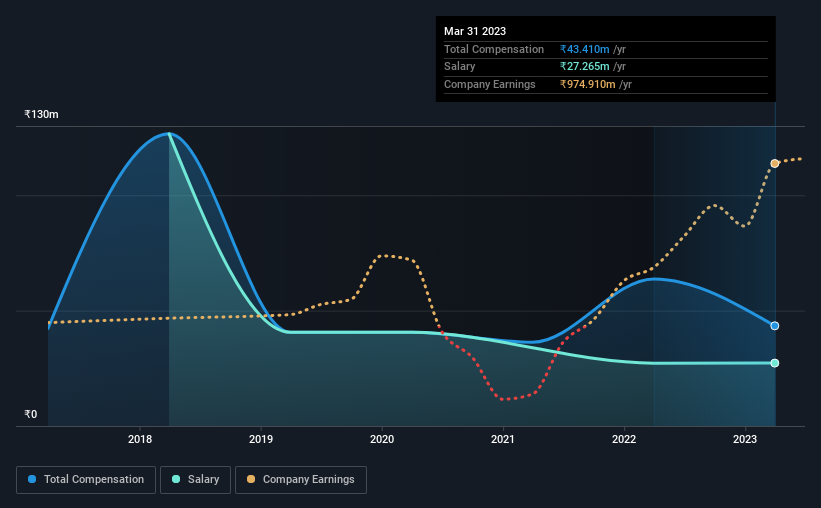
Task: Toggle the Company Earnings legend button
Action: click(301, 480)
